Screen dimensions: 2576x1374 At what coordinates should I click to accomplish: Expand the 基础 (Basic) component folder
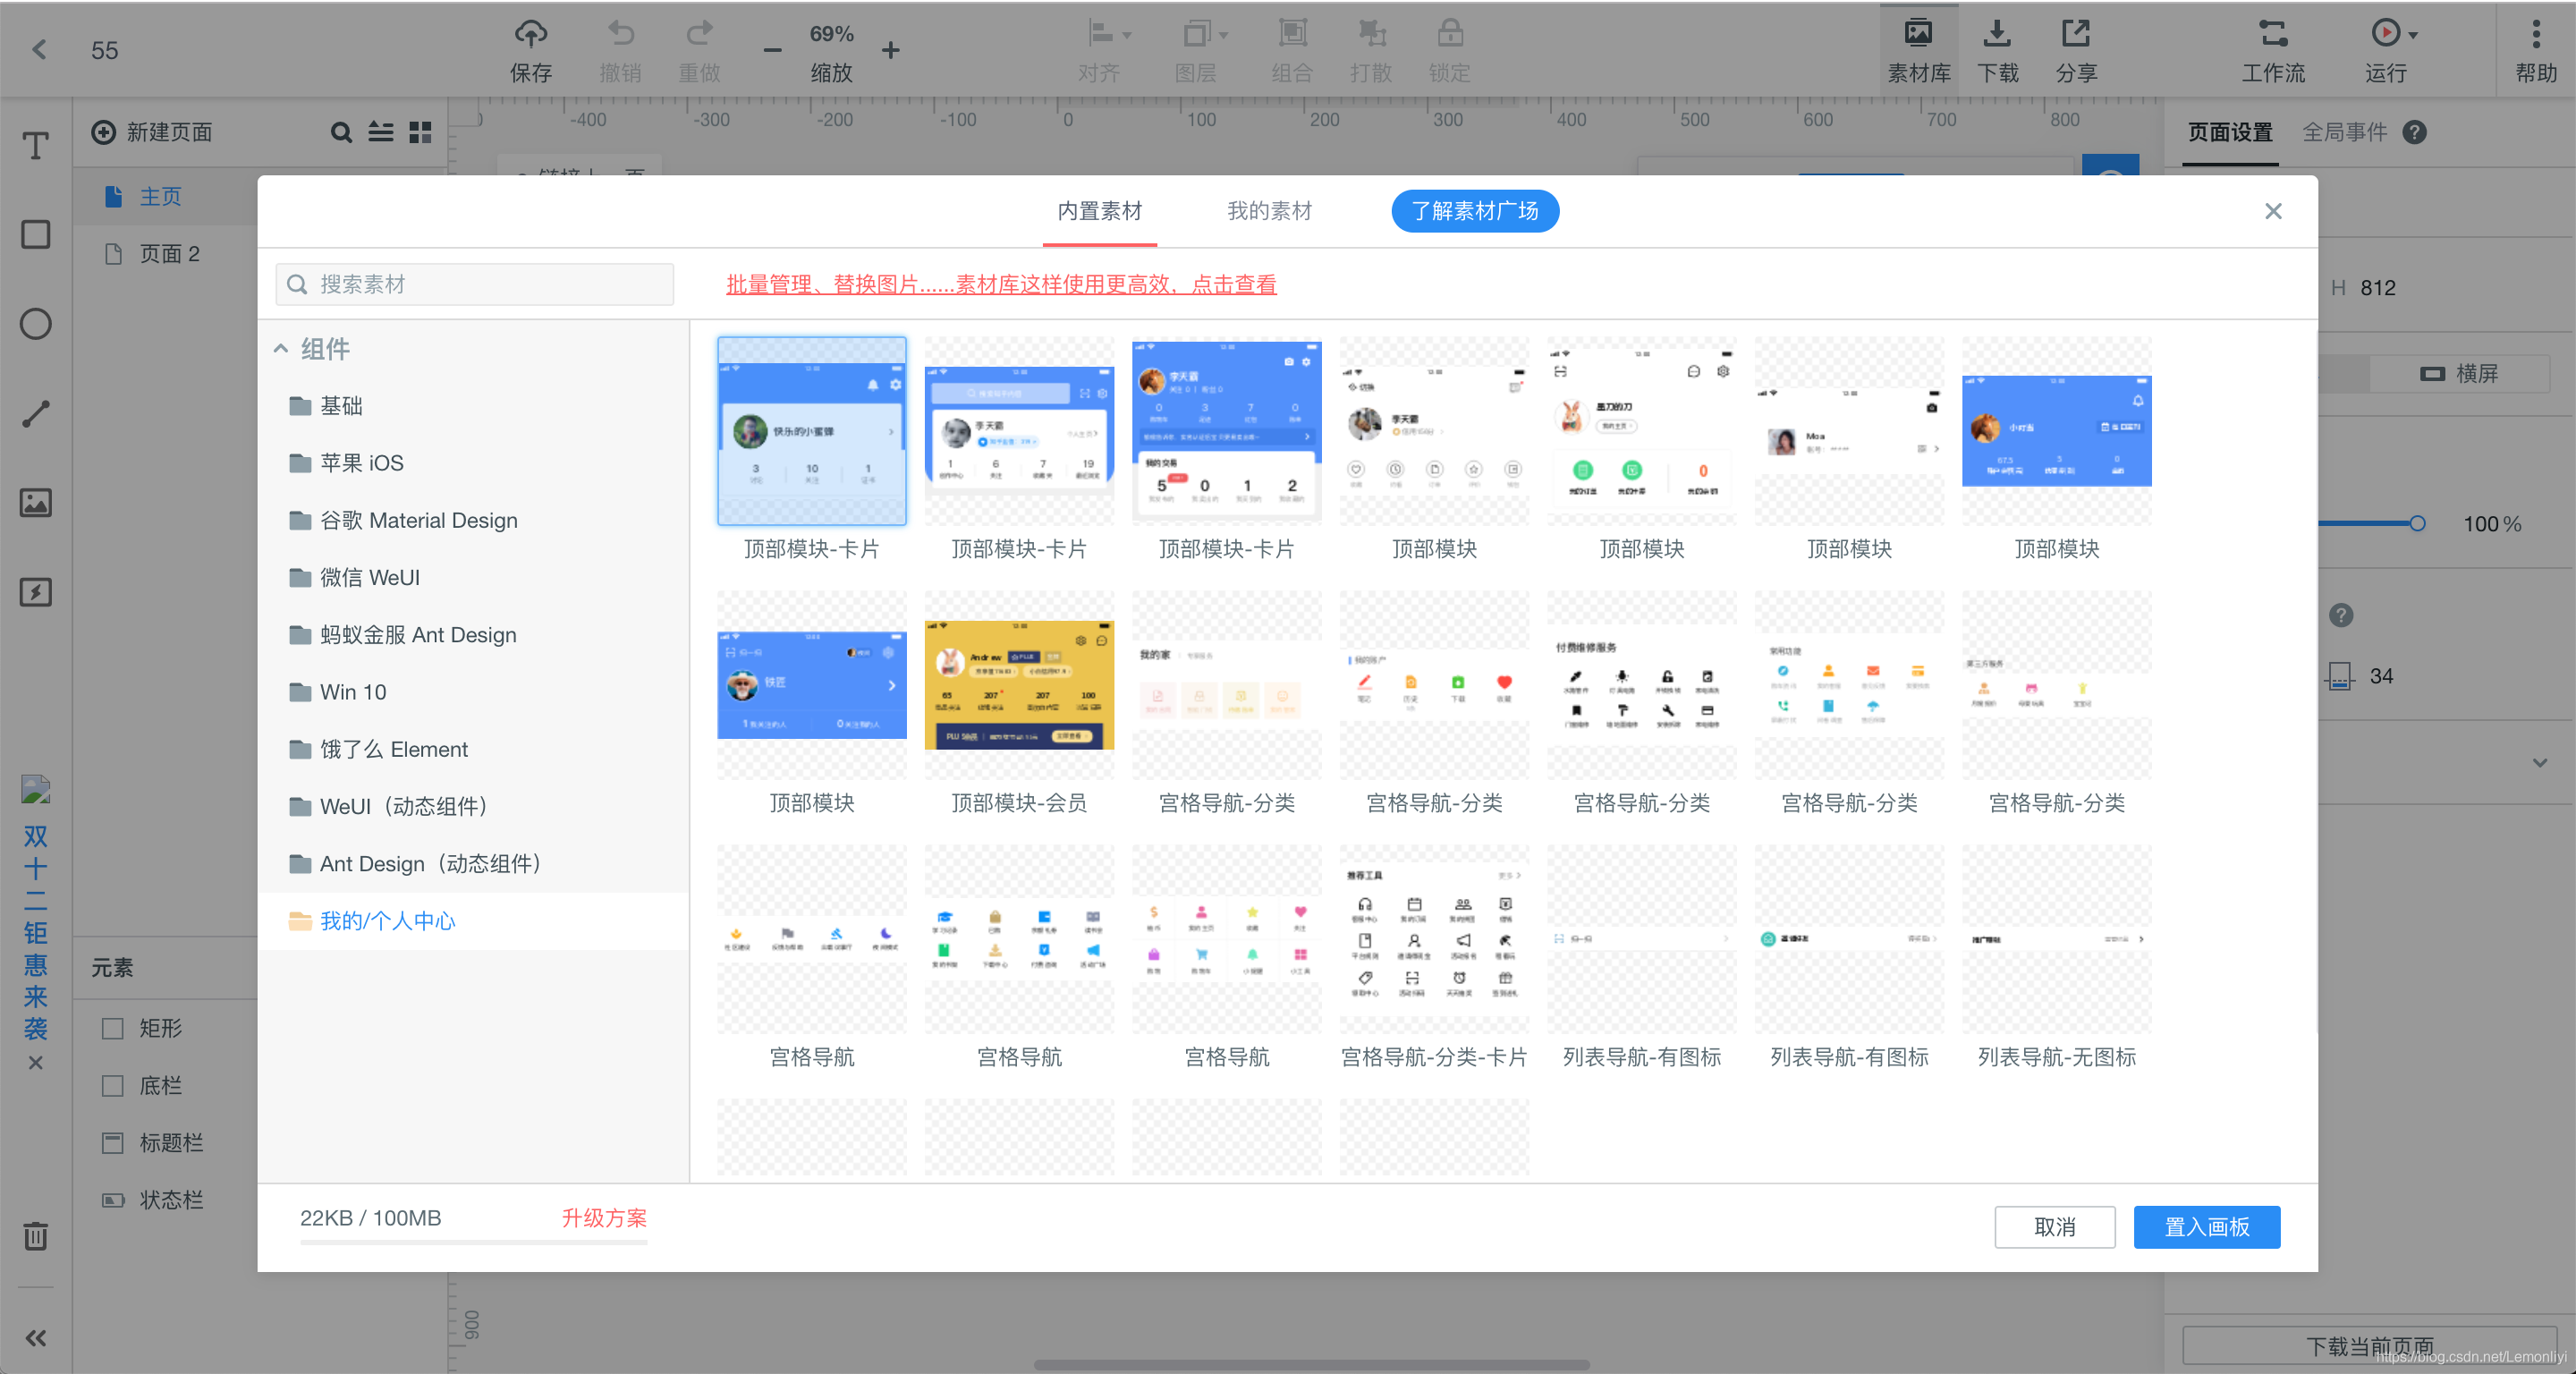coord(341,406)
